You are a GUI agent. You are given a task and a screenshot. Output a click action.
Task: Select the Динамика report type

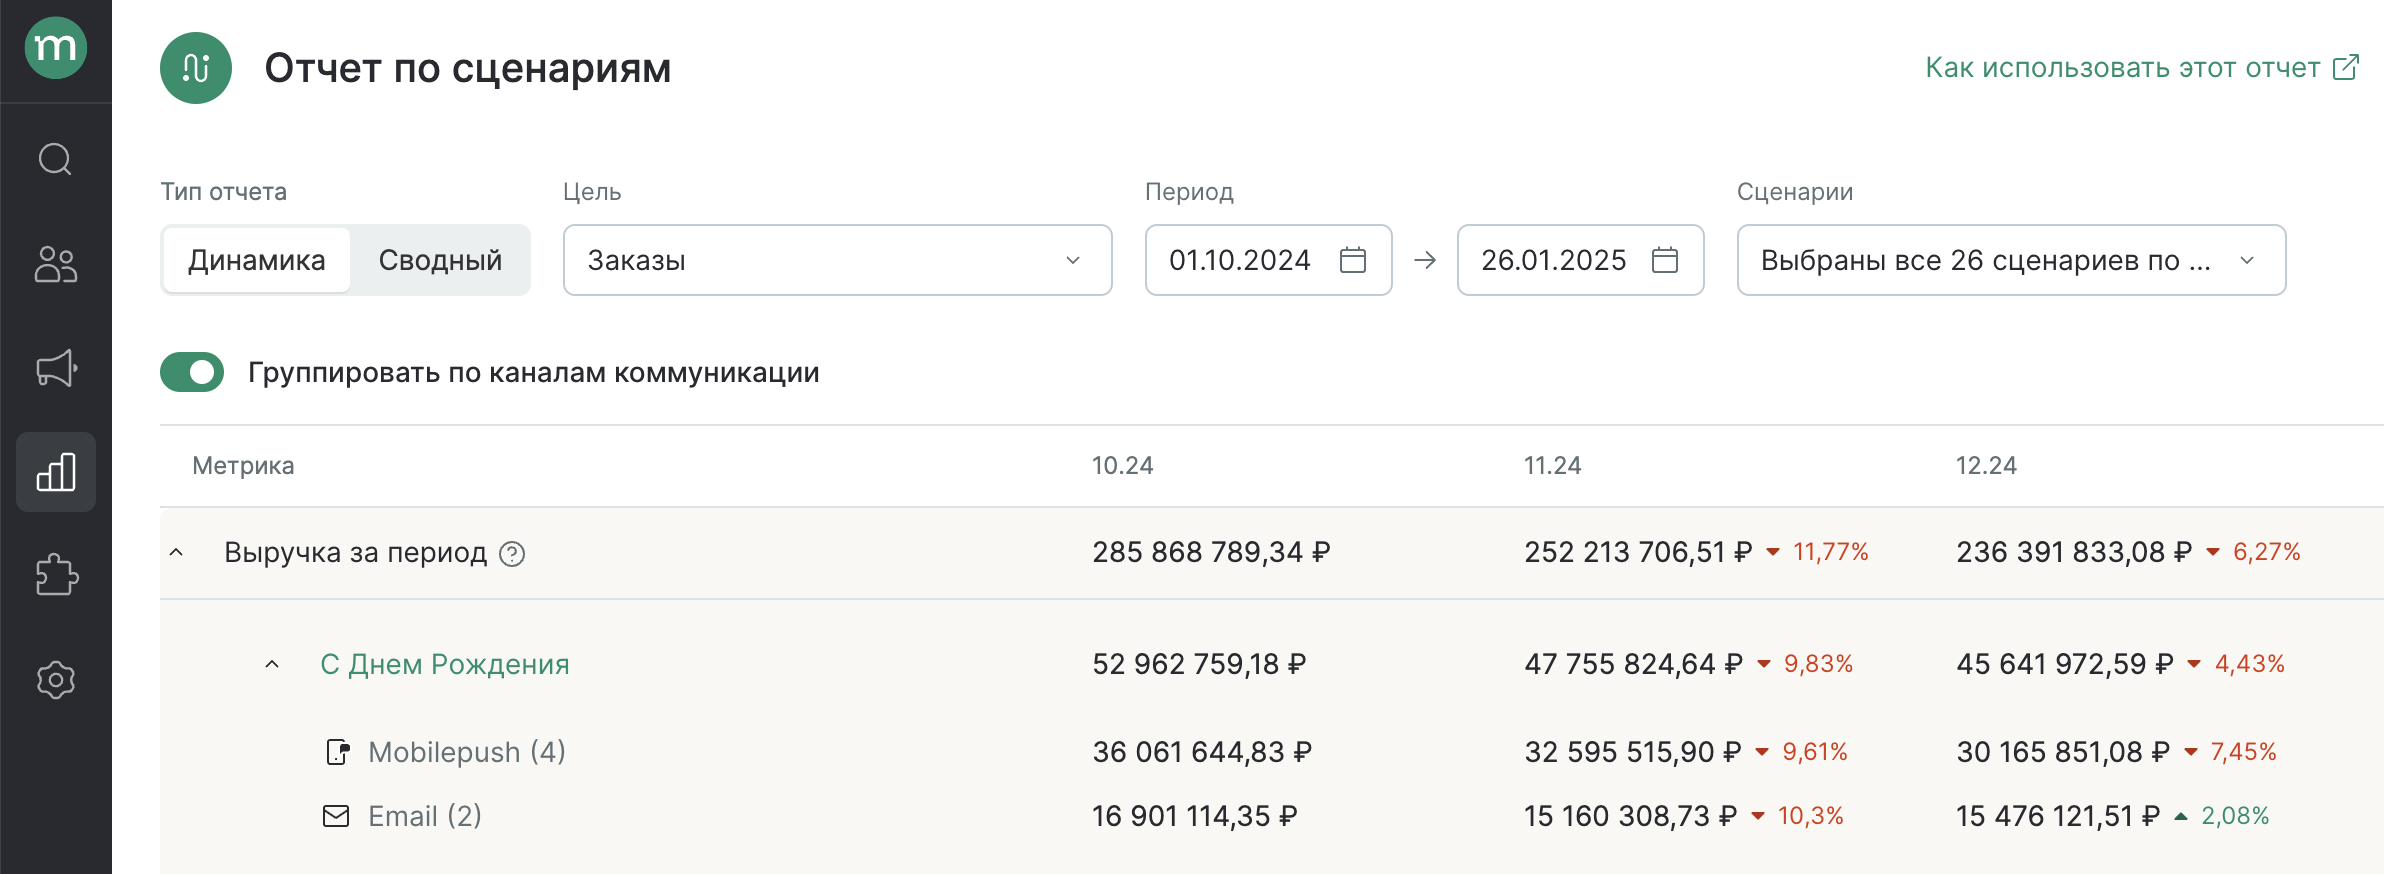[x=257, y=260]
